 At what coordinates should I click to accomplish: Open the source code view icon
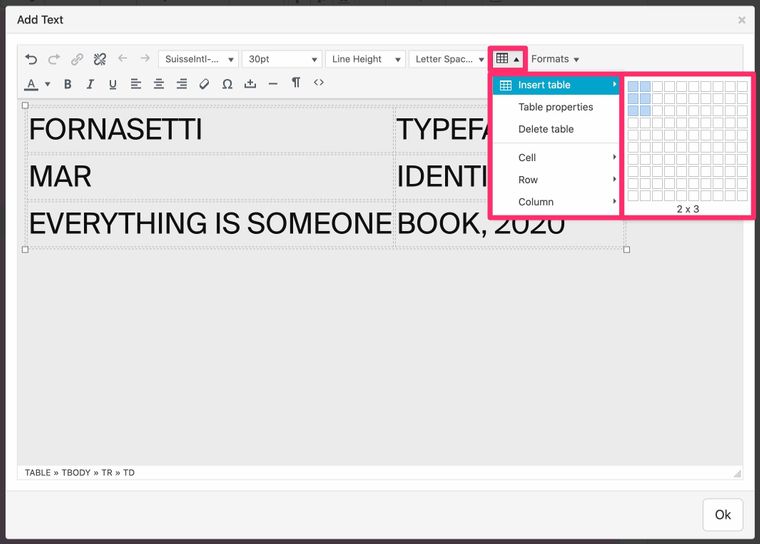(318, 83)
